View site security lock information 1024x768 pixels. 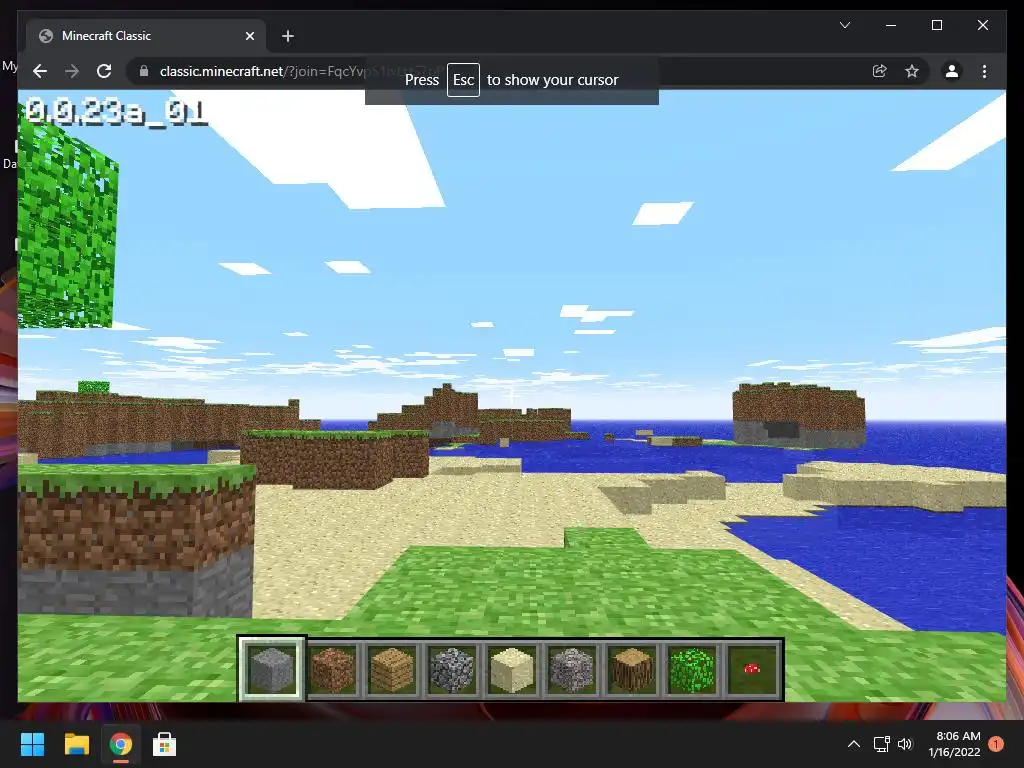click(x=144, y=71)
